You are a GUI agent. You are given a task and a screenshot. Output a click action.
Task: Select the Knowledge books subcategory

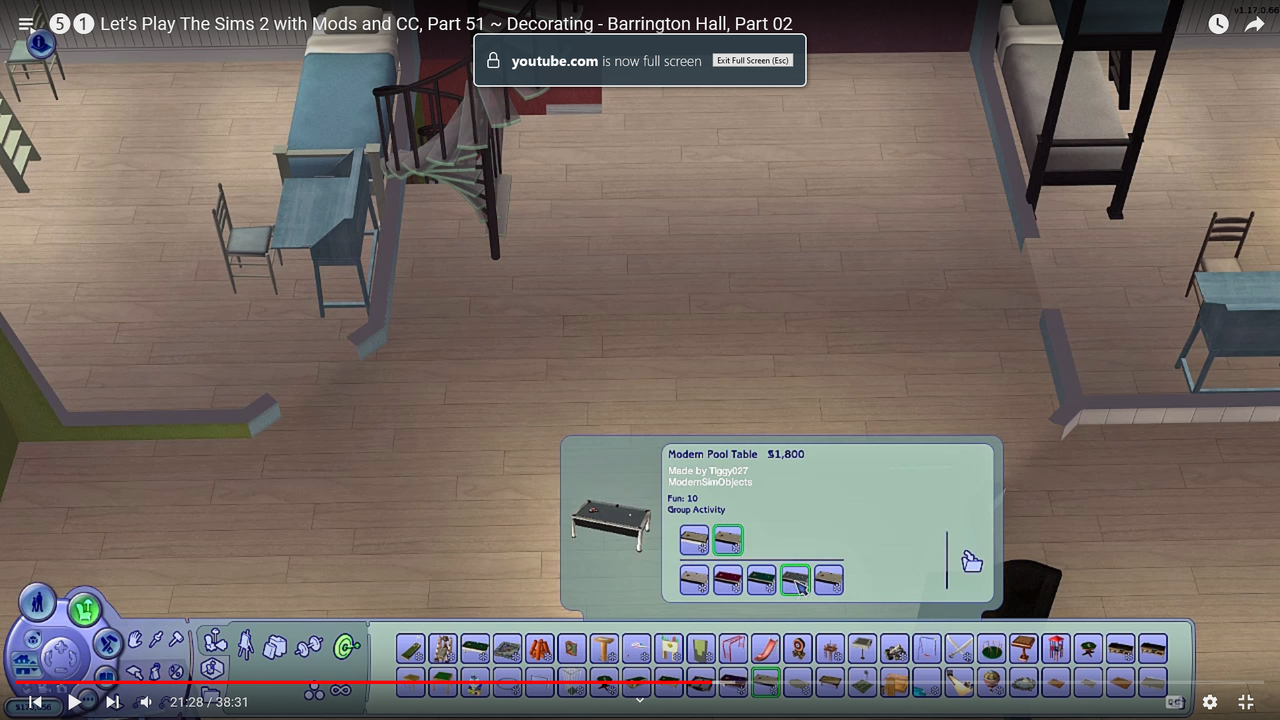click(x=275, y=647)
